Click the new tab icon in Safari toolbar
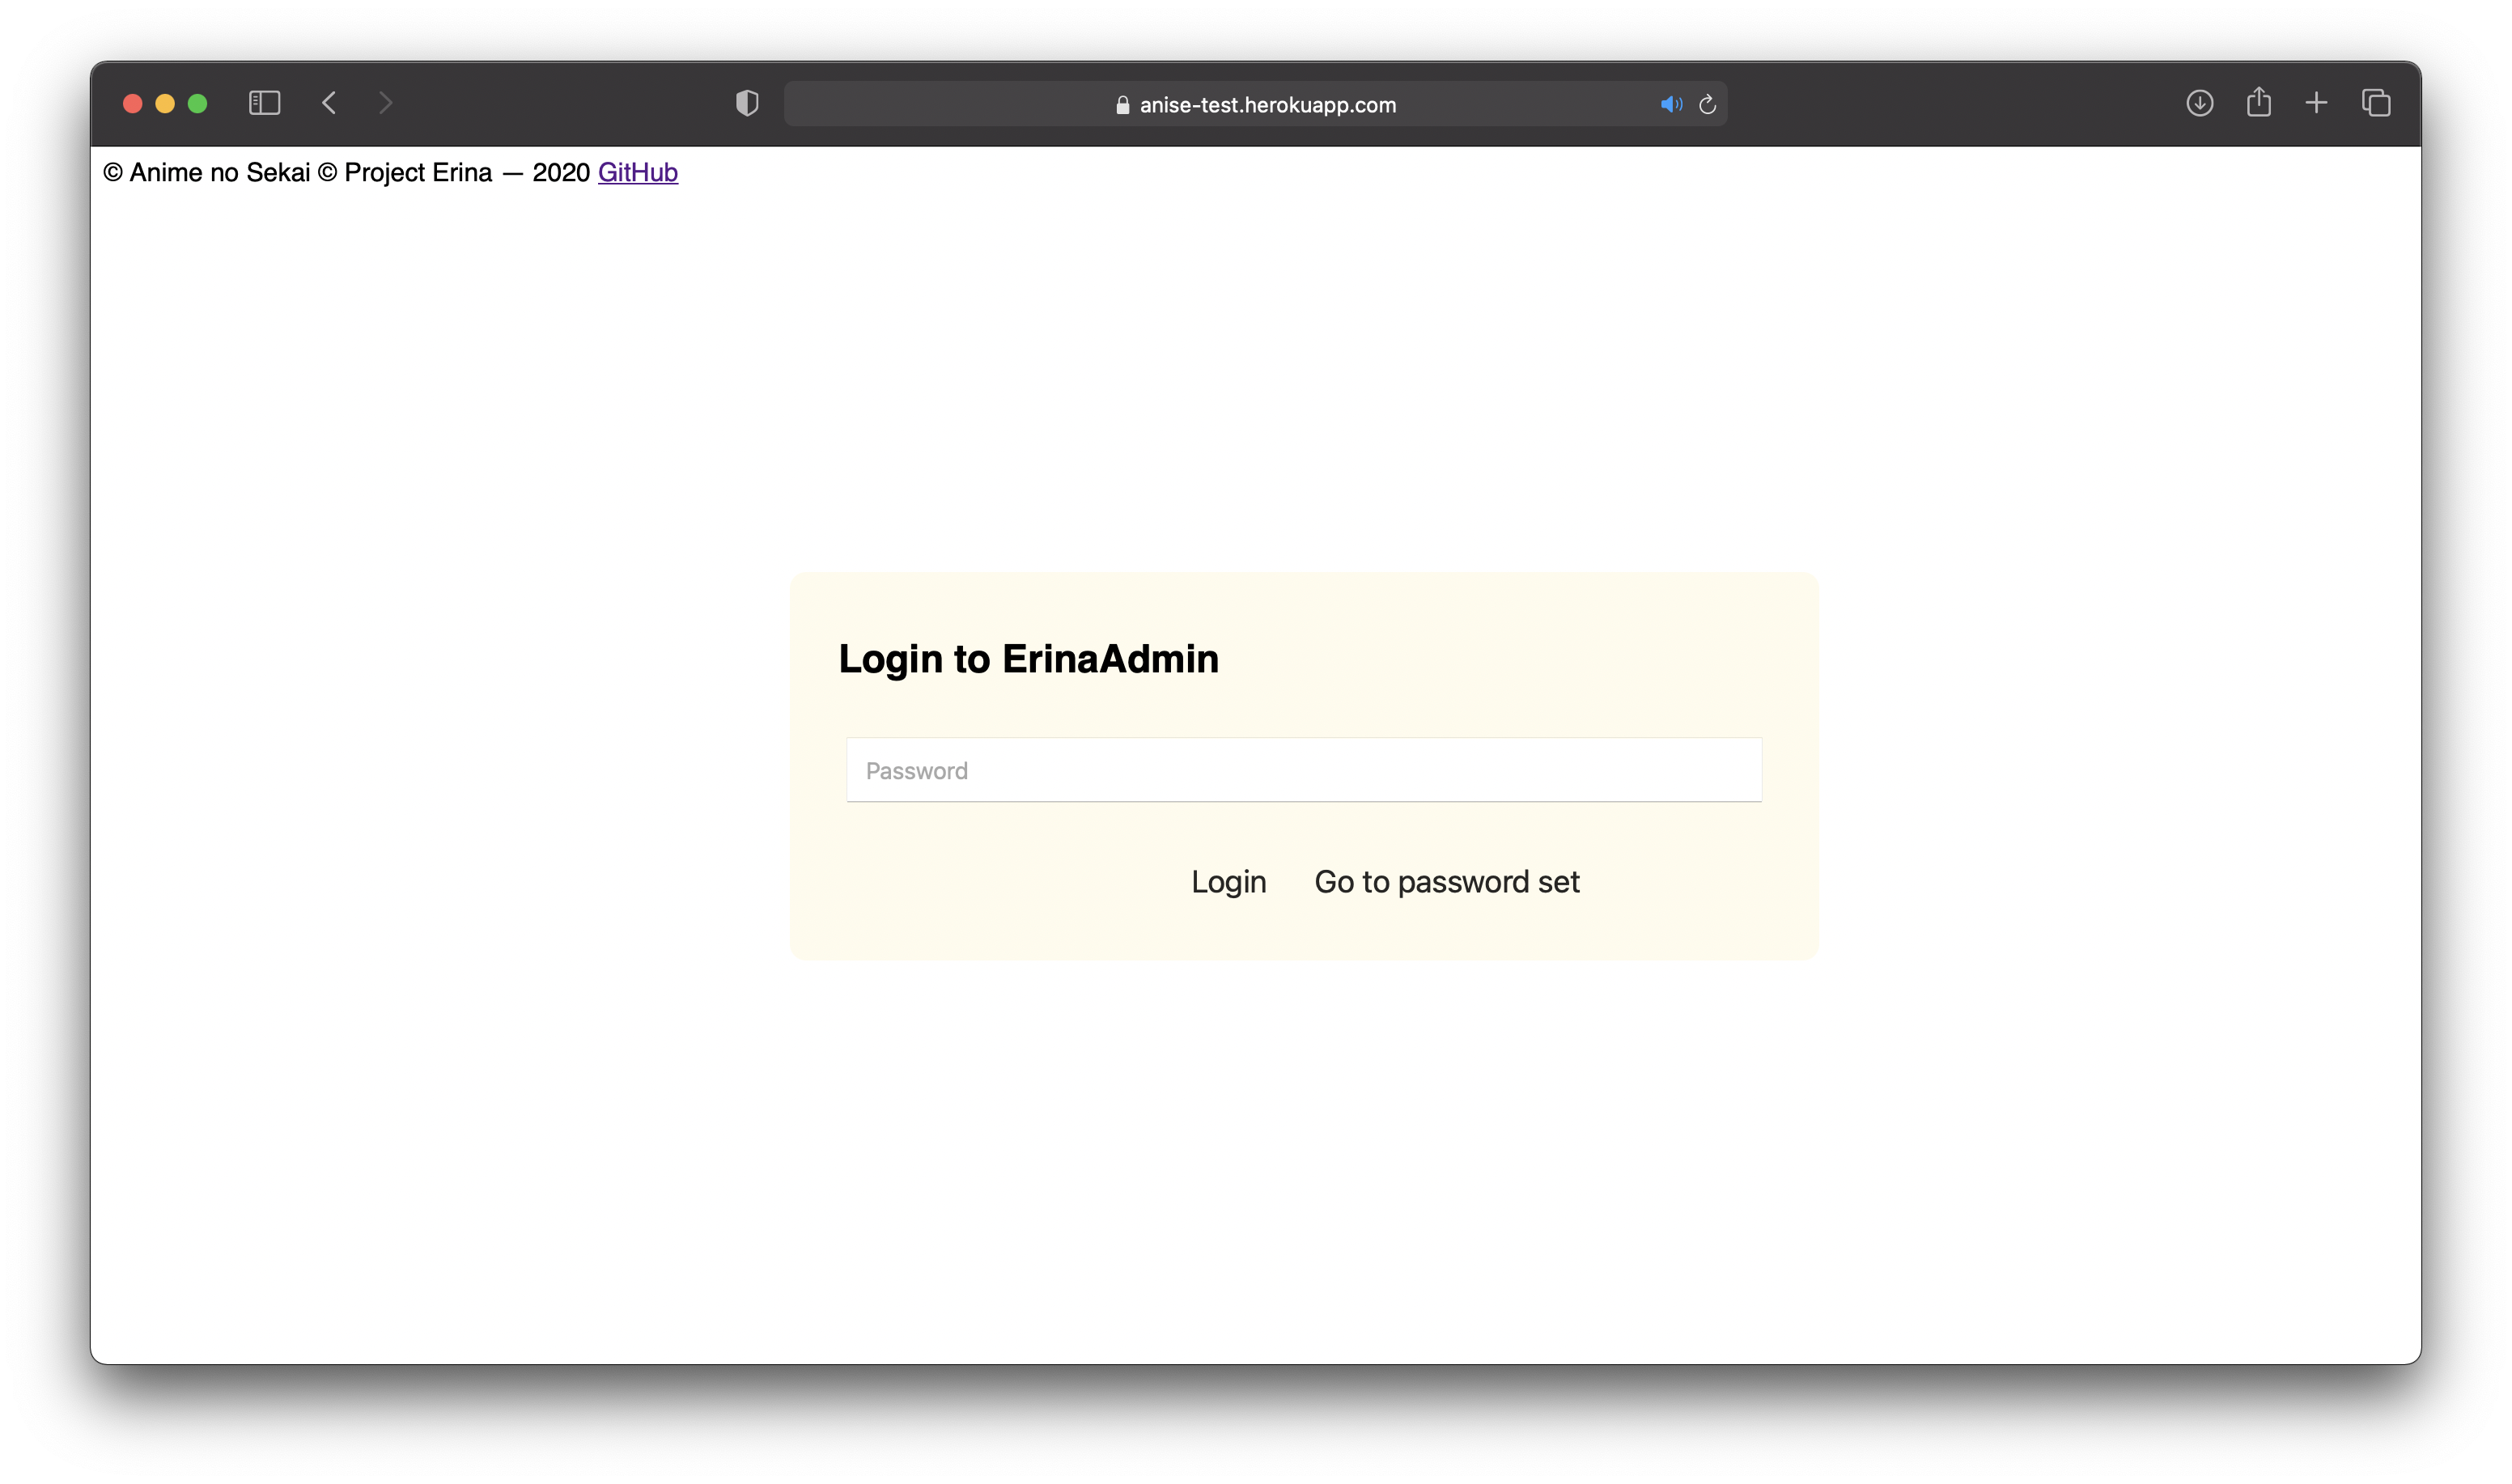 click(x=2318, y=103)
